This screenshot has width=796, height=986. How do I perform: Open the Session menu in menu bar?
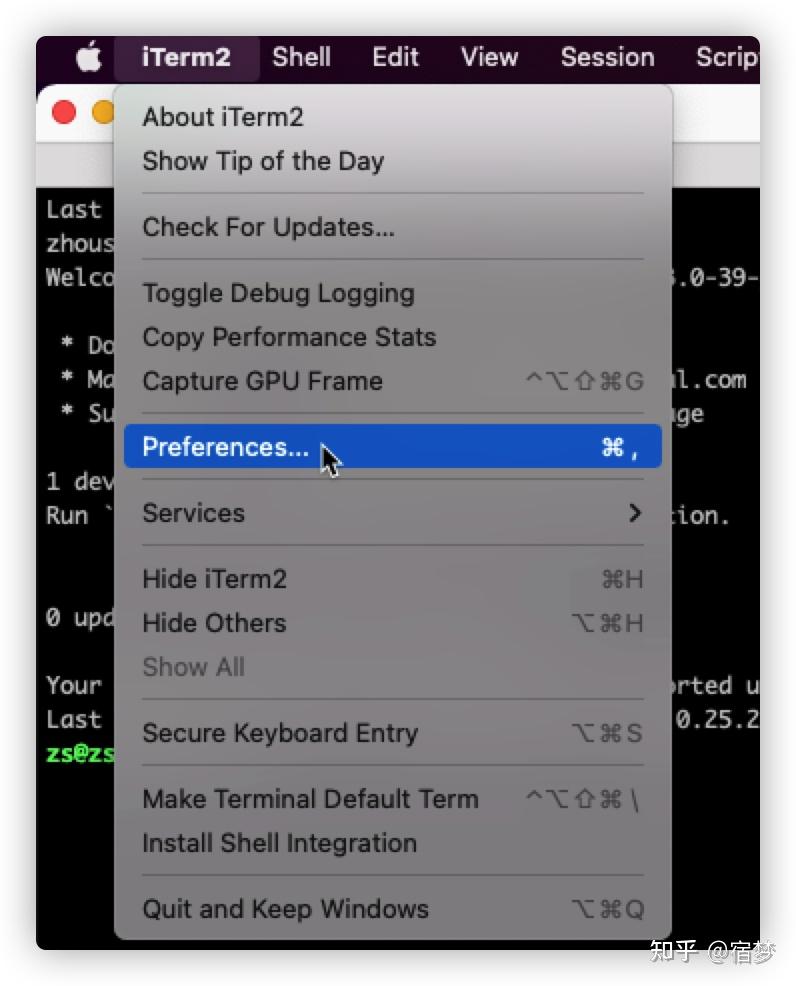pos(607,57)
